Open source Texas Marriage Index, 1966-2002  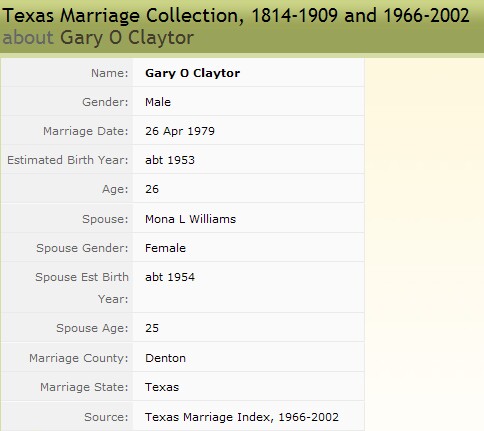tap(242, 417)
